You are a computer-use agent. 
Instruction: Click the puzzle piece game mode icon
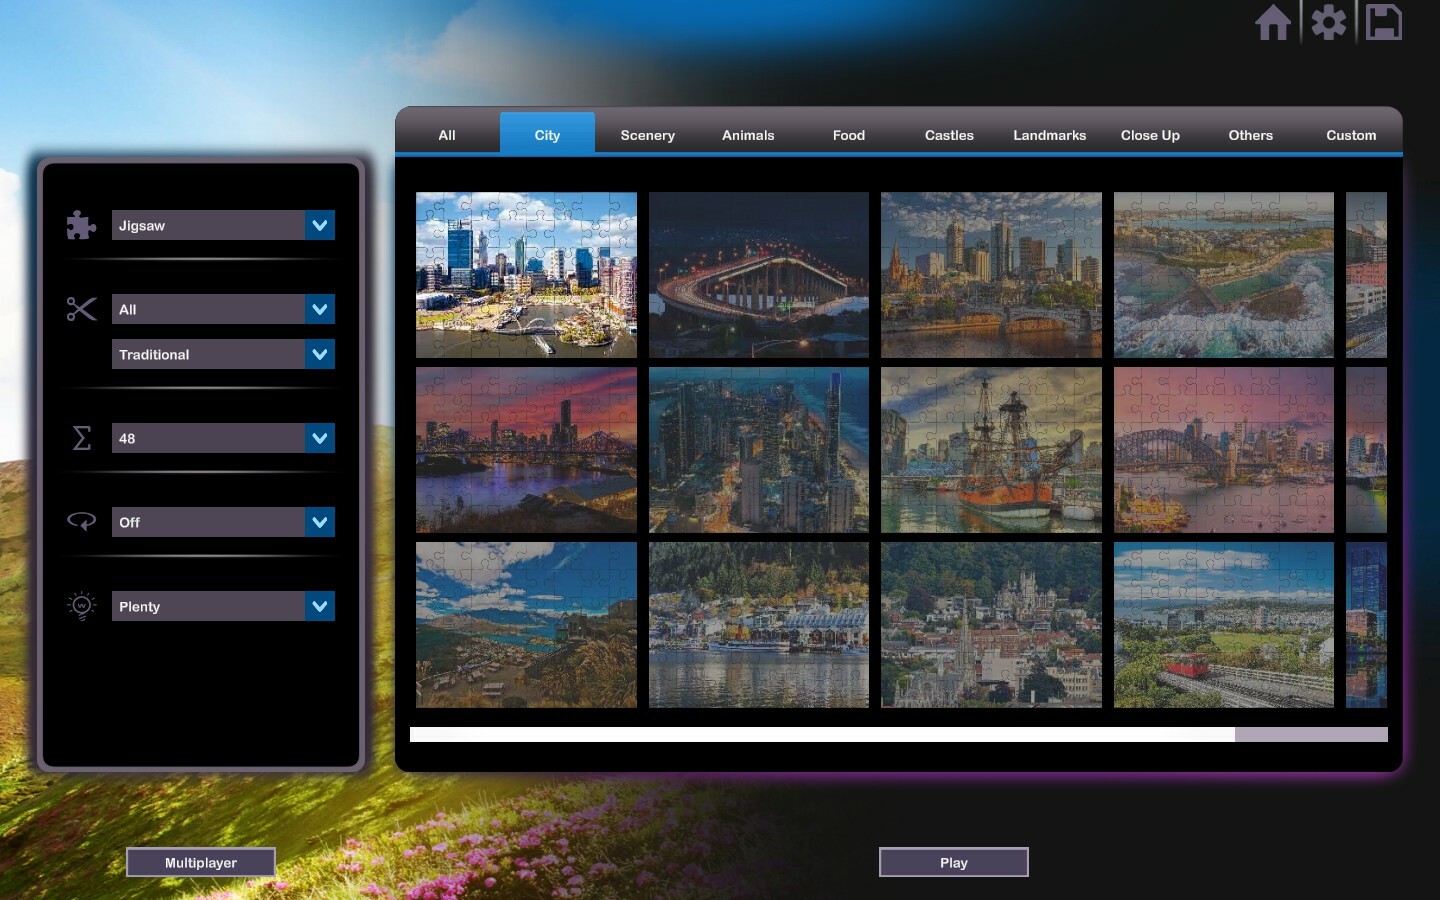point(81,225)
